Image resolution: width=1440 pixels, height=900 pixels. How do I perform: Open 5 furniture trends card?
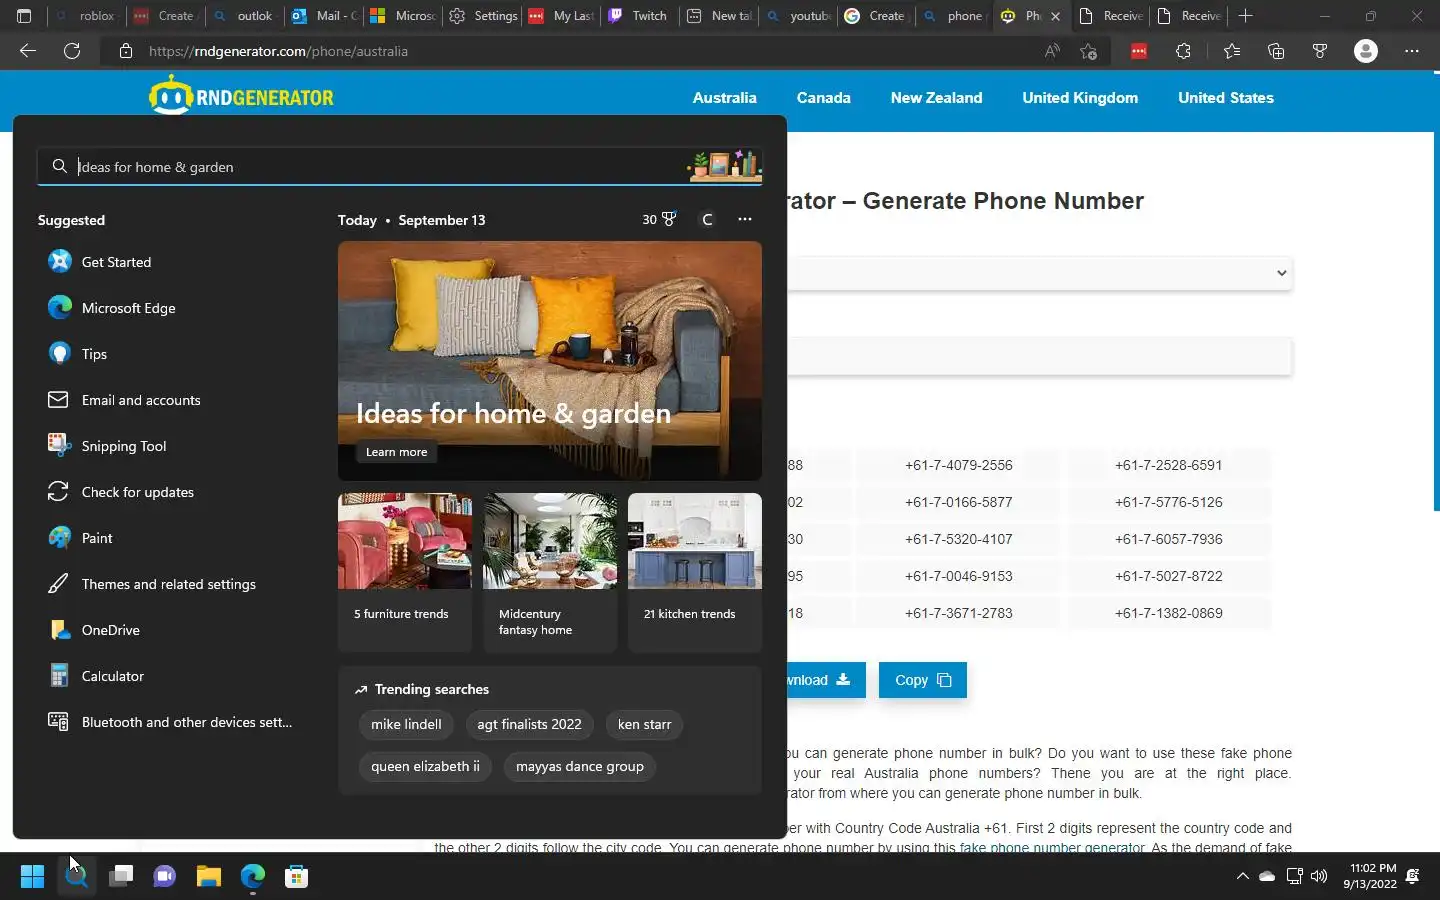coord(405,572)
